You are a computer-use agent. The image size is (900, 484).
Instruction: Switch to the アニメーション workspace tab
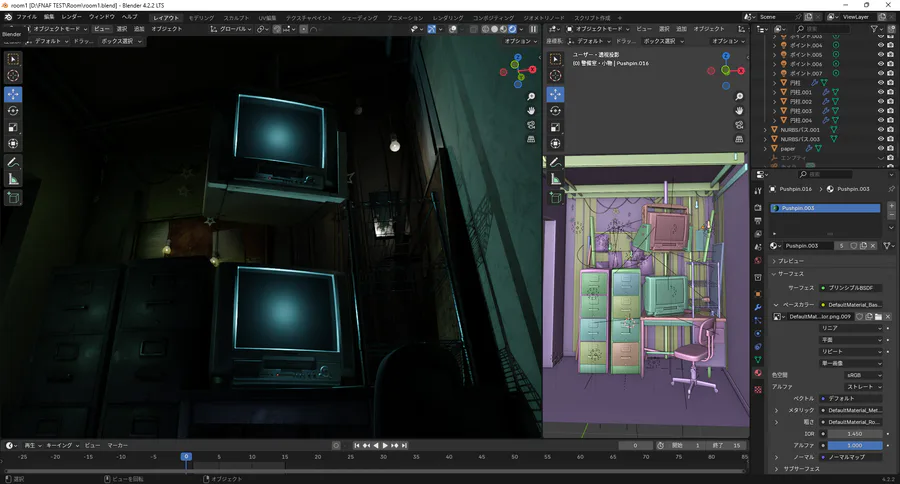(405, 18)
